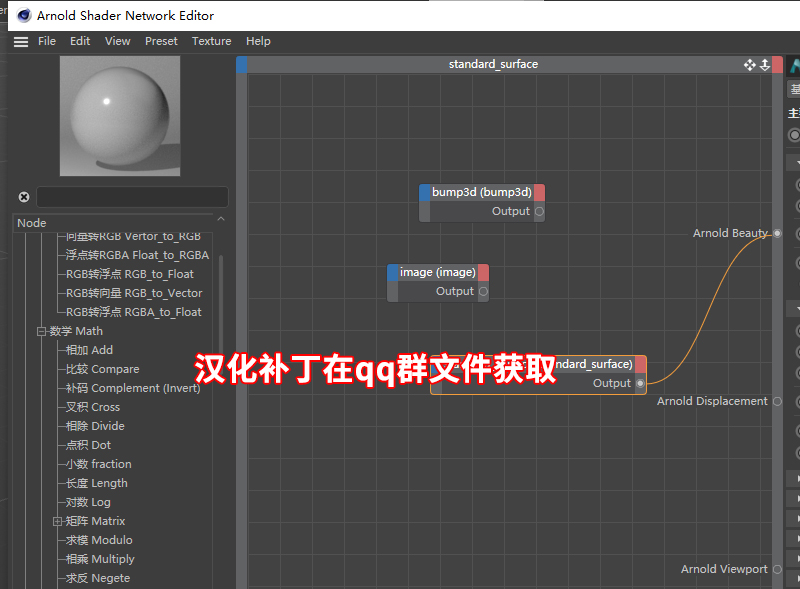Click the pan/move icon in graph header
800x589 pixels.
[x=749, y=65]
